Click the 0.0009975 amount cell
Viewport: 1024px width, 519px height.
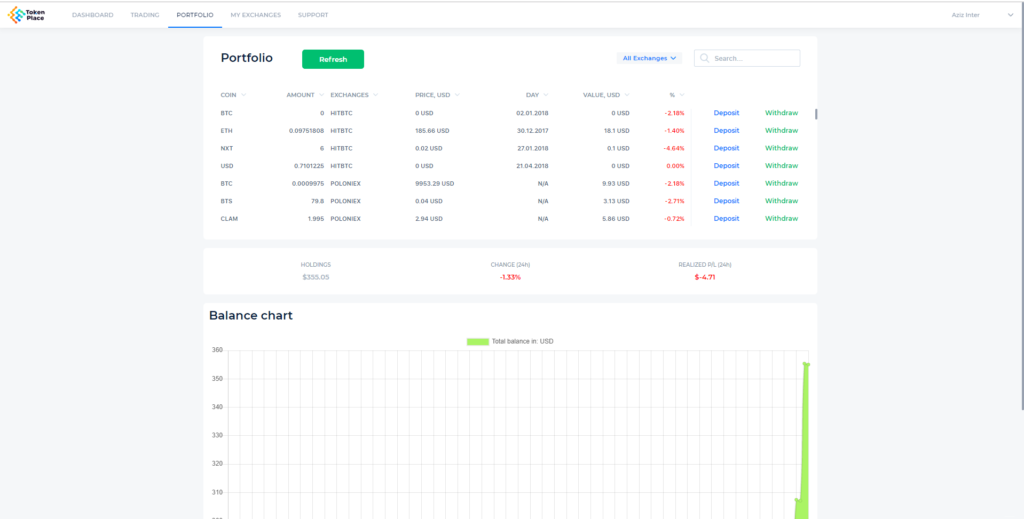[x=308, y=183]
